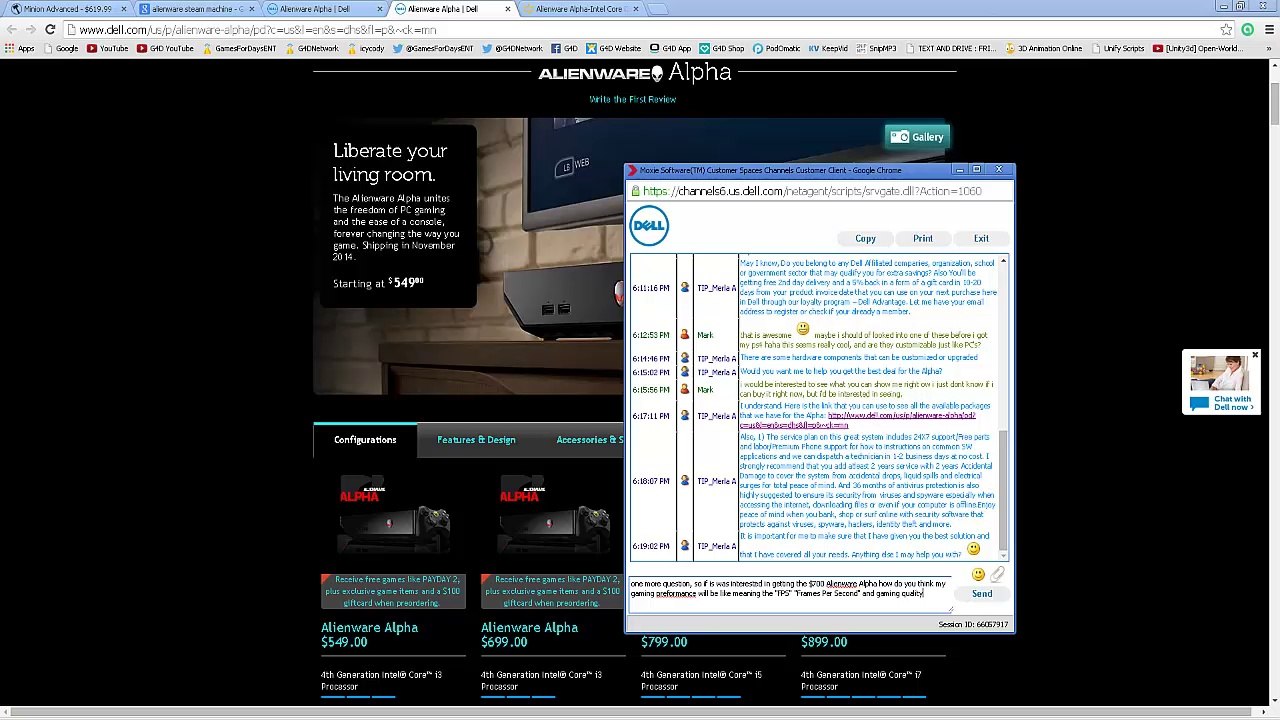Select the Configurations tab

pyautogui.click(x=365, y=440)
